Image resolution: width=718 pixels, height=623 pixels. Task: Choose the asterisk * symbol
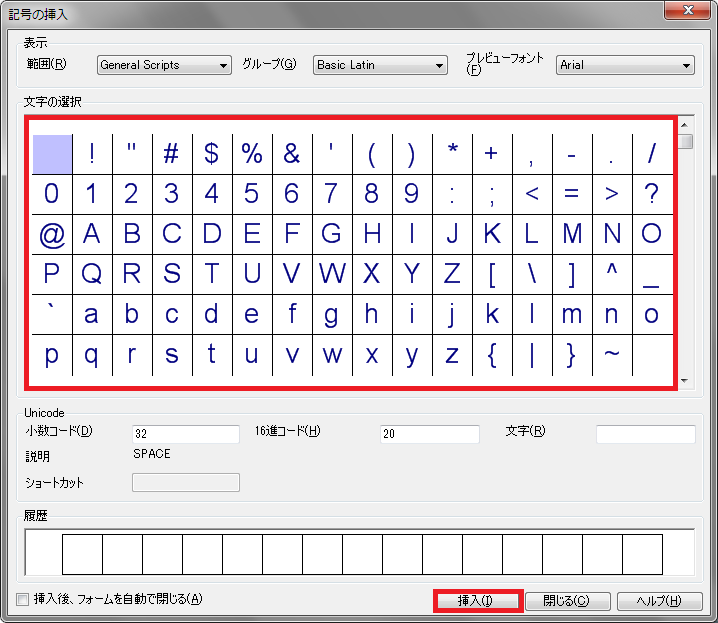(x=452, y=154)
